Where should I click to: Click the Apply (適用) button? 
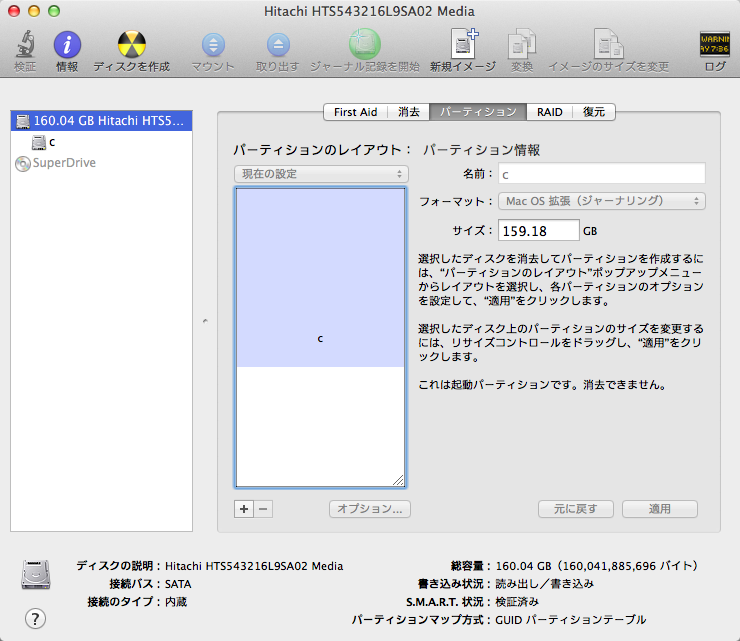coord(660,509)
